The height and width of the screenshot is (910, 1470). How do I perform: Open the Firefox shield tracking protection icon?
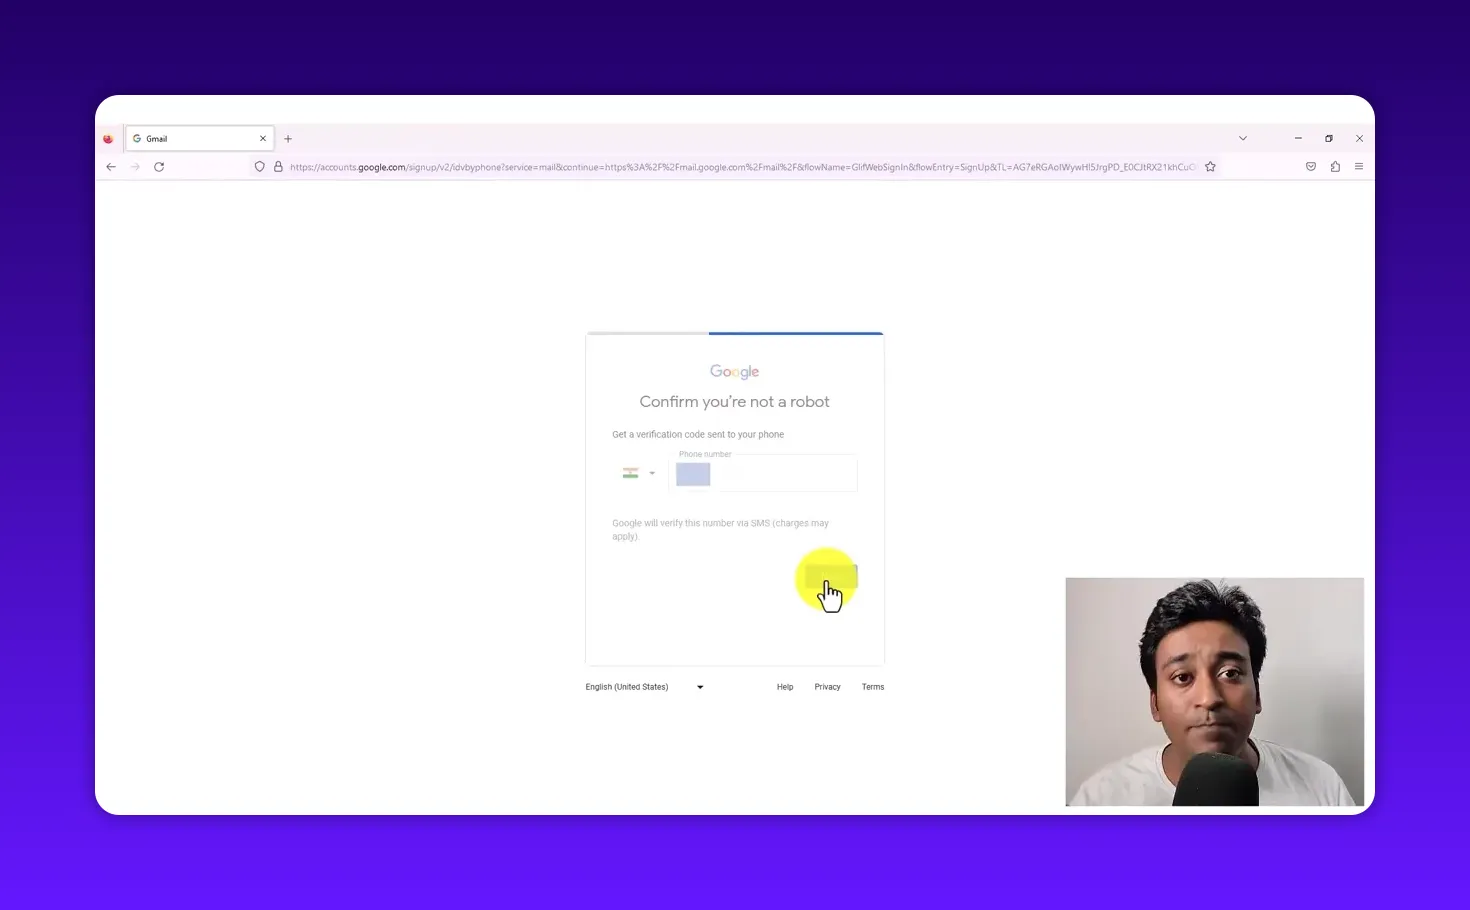259,166
